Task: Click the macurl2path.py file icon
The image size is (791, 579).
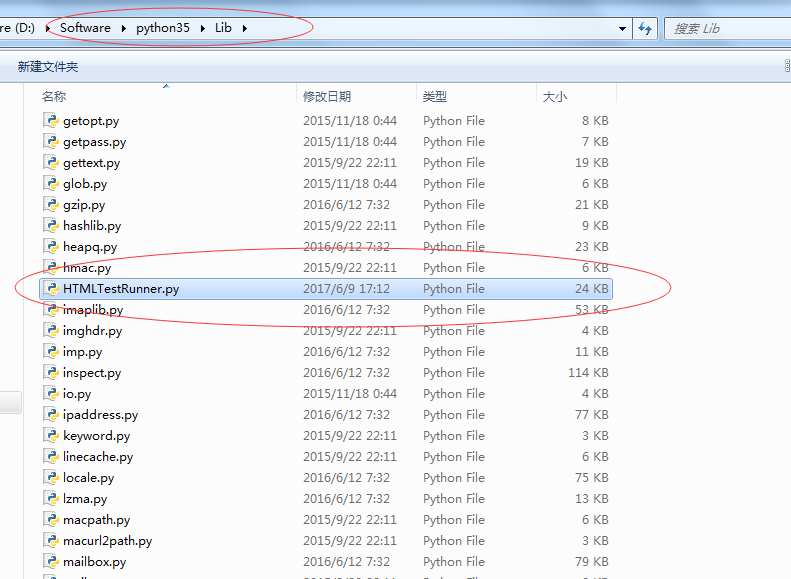Action: click(51, 541)
